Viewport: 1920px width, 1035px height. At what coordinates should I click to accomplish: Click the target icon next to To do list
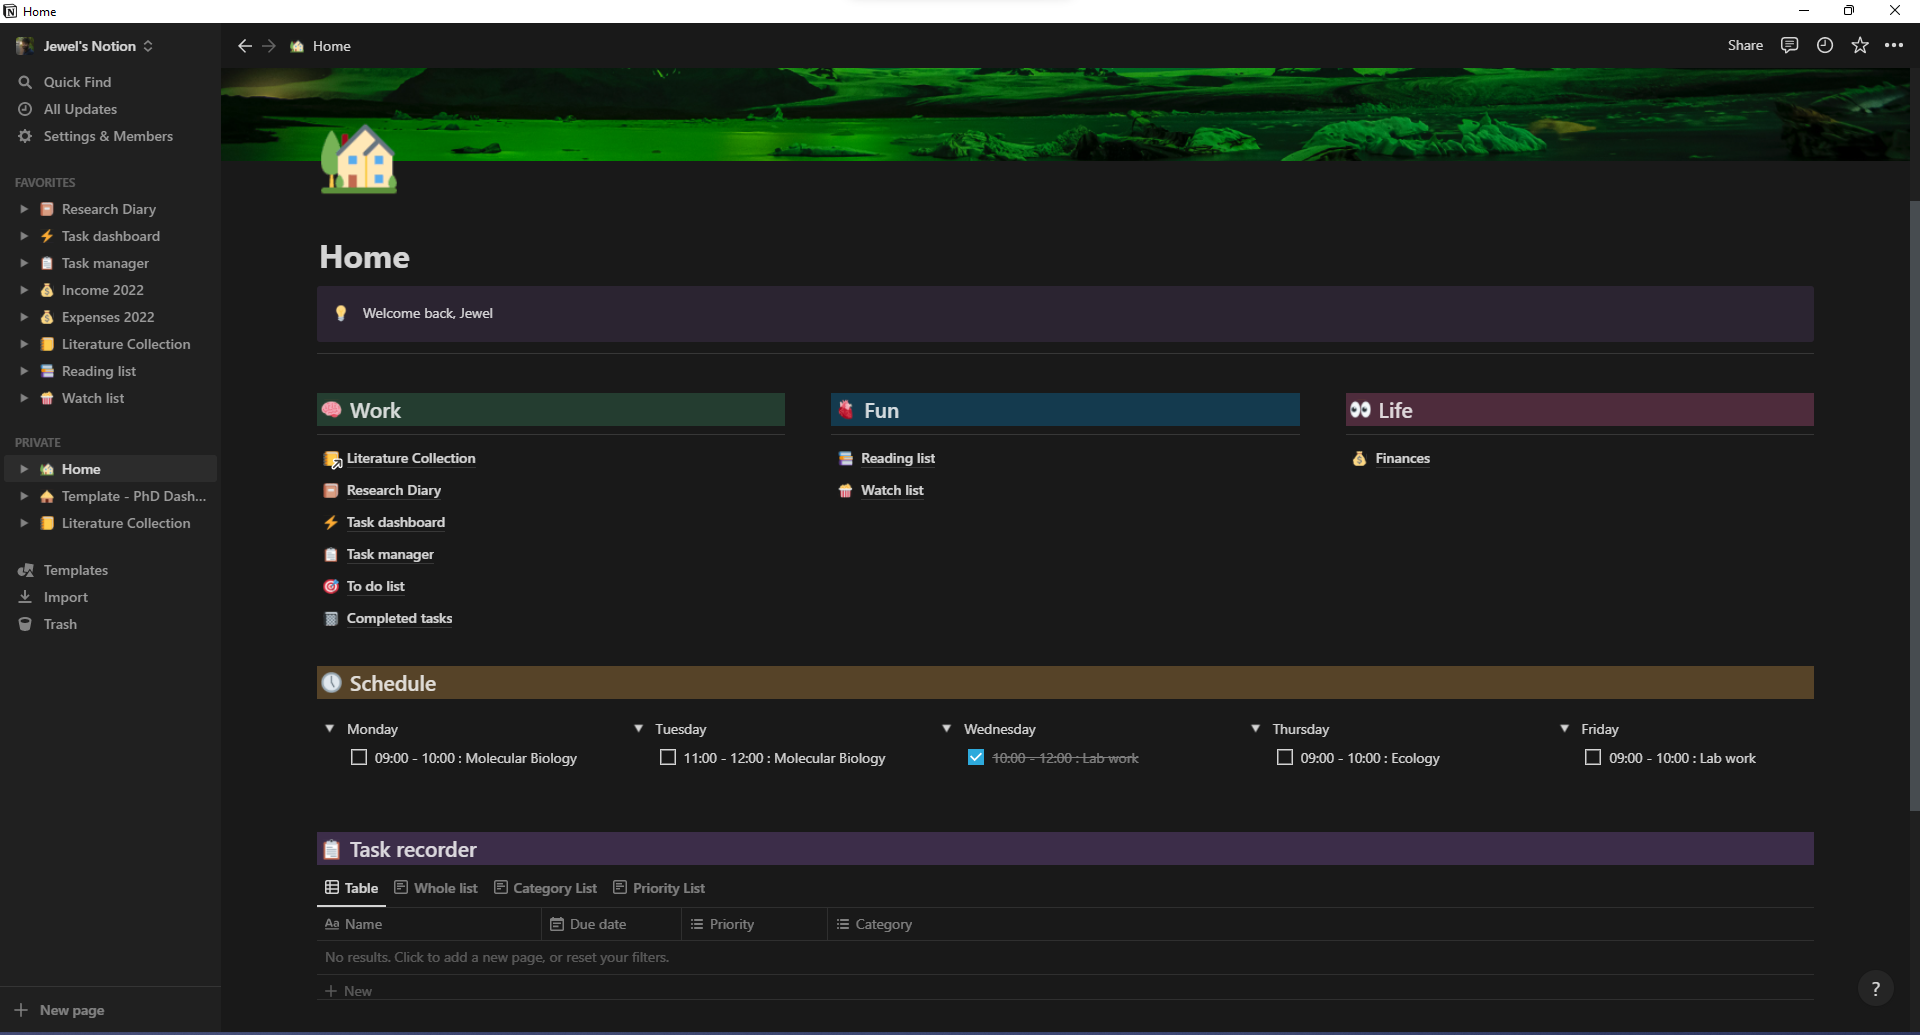(x=331, y=586)
